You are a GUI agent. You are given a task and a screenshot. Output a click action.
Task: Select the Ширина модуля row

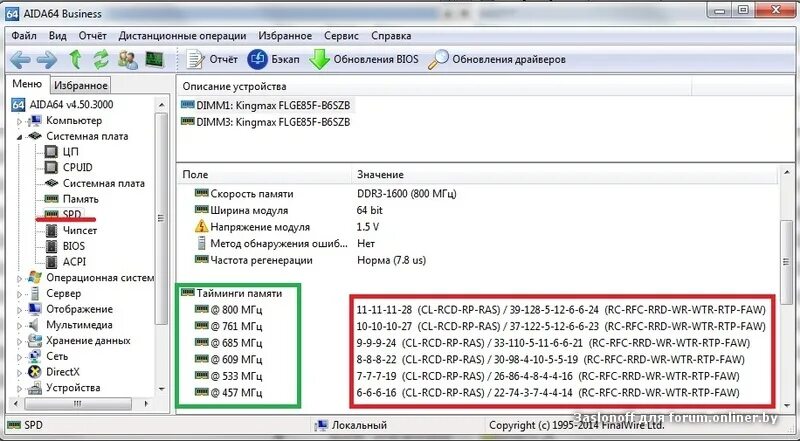coord(477,210)
